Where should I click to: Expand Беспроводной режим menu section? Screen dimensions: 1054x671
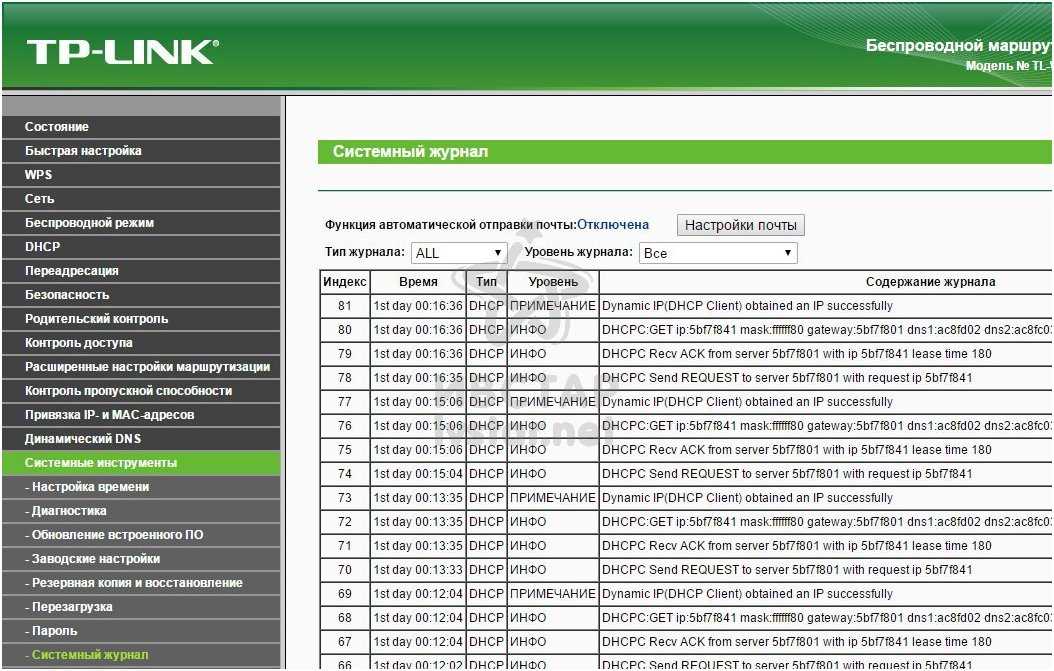[x=89, y=223]
